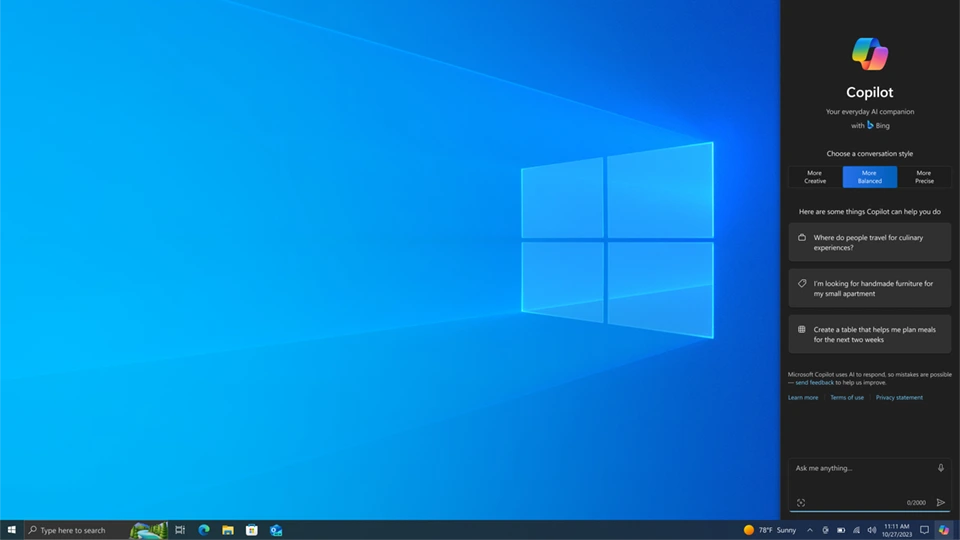
Task: Click the table grid icon on the meal suggestion
Action: coord(801,329)
